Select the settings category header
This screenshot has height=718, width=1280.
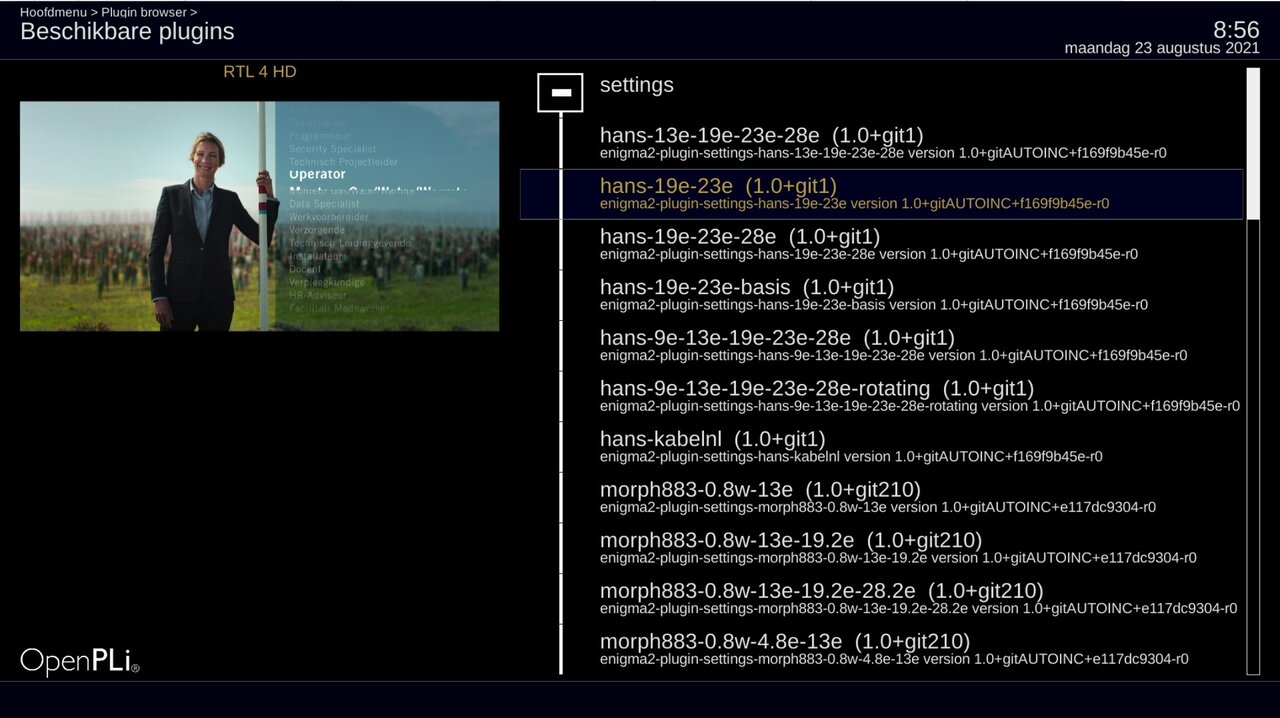(637, 86)
